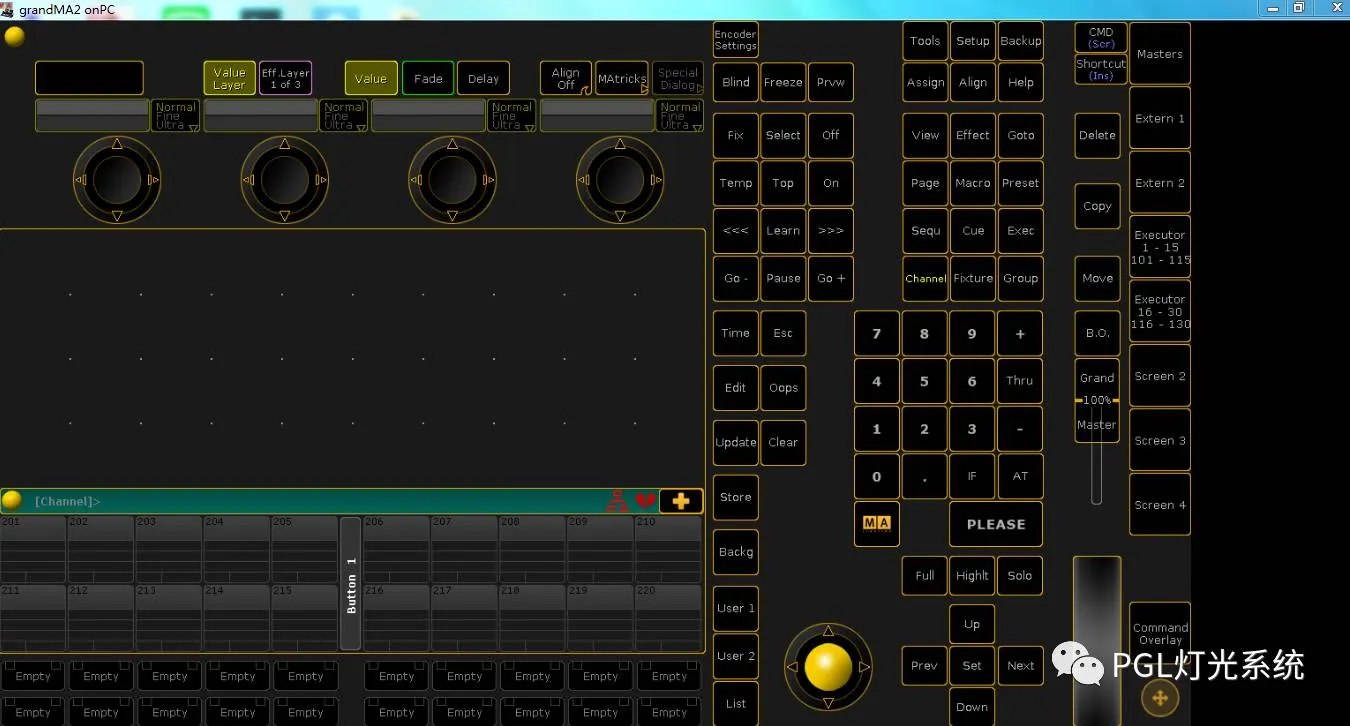The height and width of the screenshot is (726, 1350).
Task: Click the red heart icon on command line
Action: [x=646, y=501]
